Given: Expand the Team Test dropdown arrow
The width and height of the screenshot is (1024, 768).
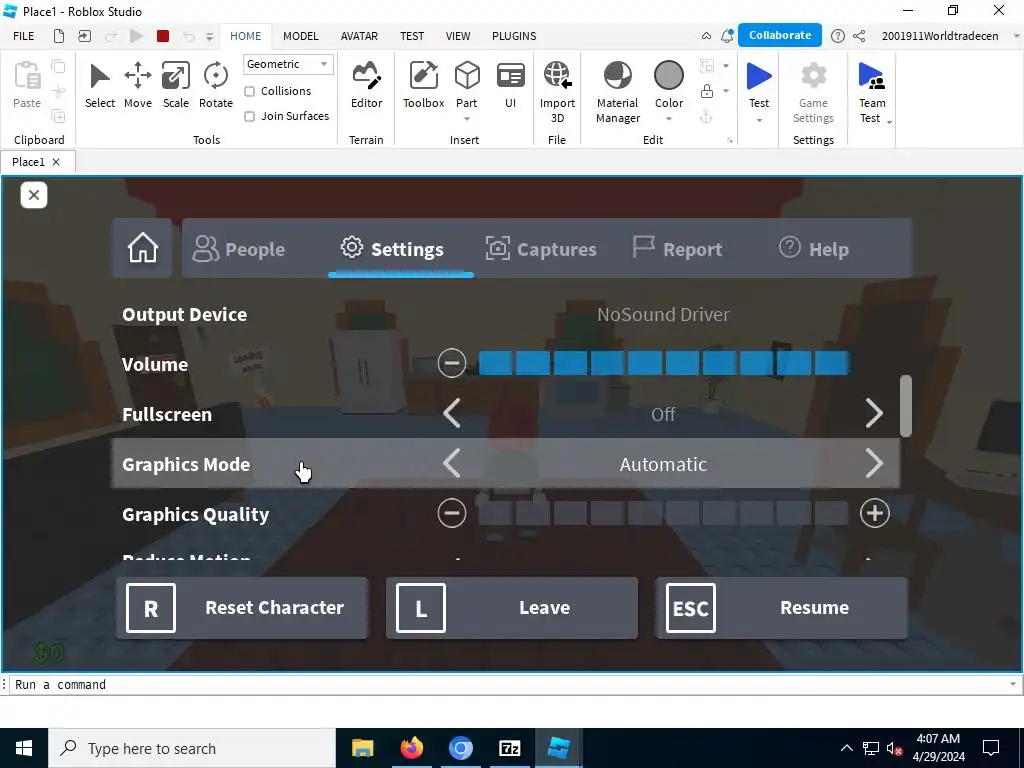Looking at the screenshot, I should 889,122.
